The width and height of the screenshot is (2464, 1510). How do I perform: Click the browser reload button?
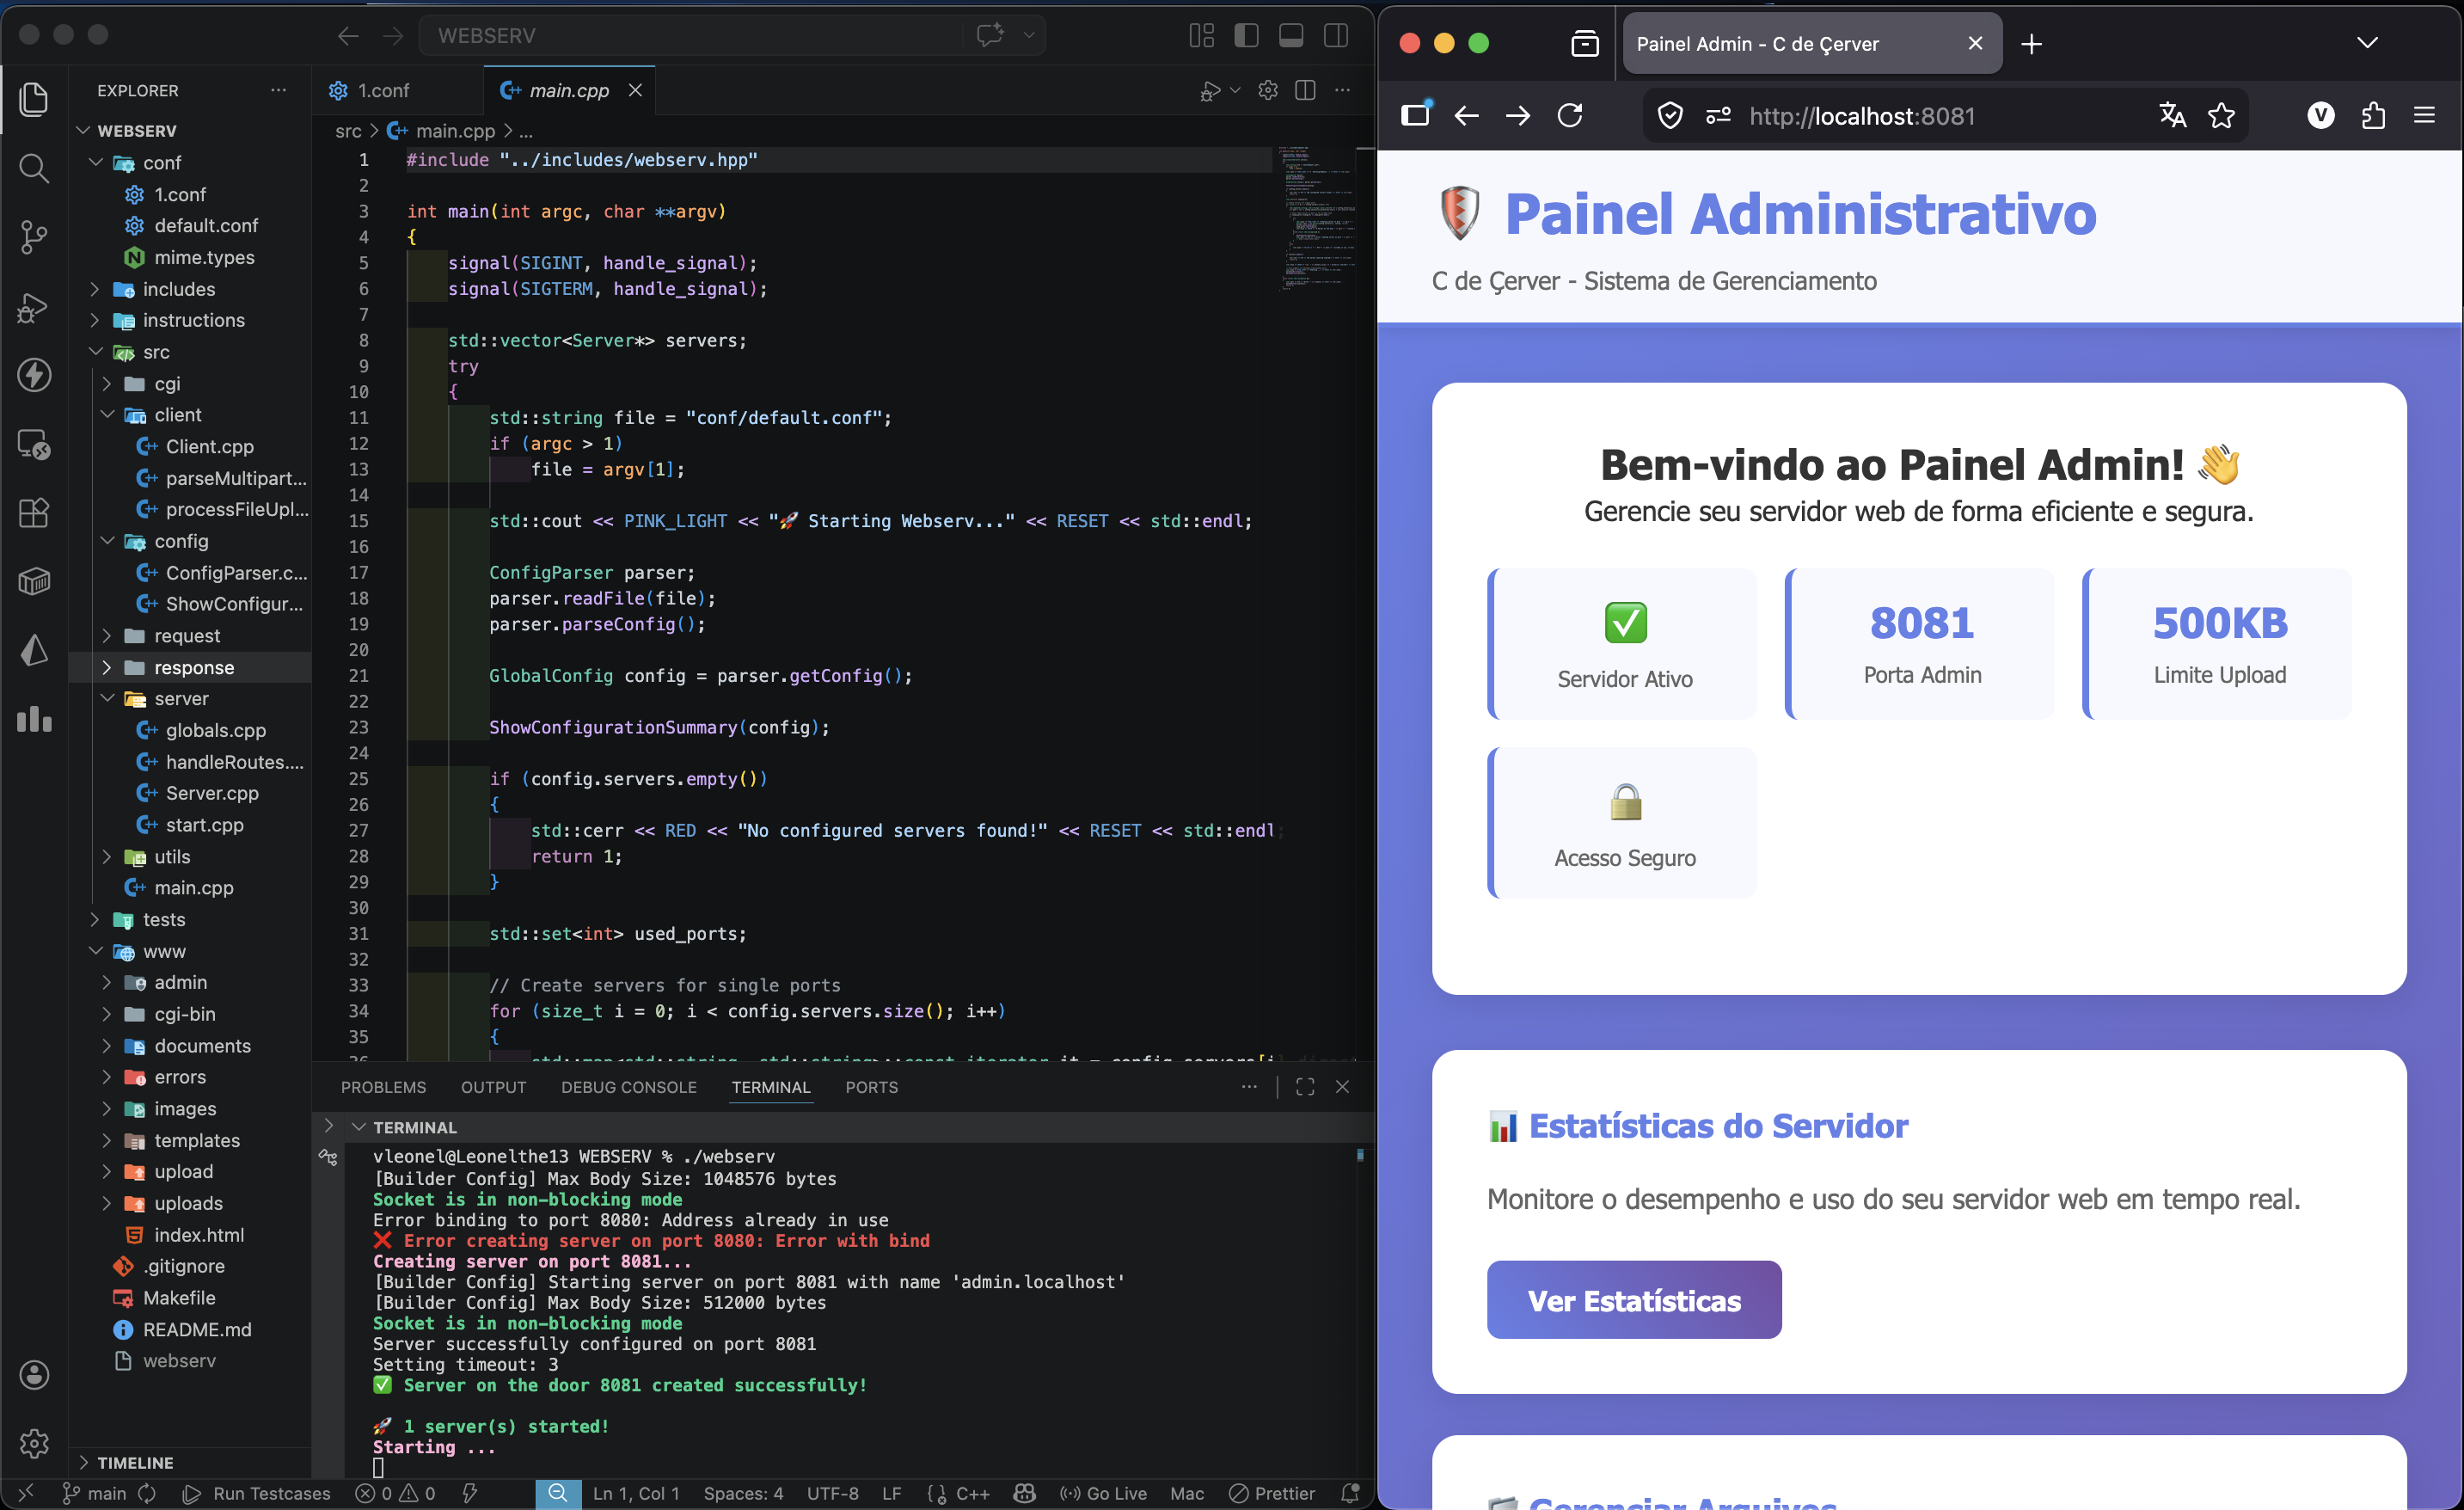coord(1570,116)
